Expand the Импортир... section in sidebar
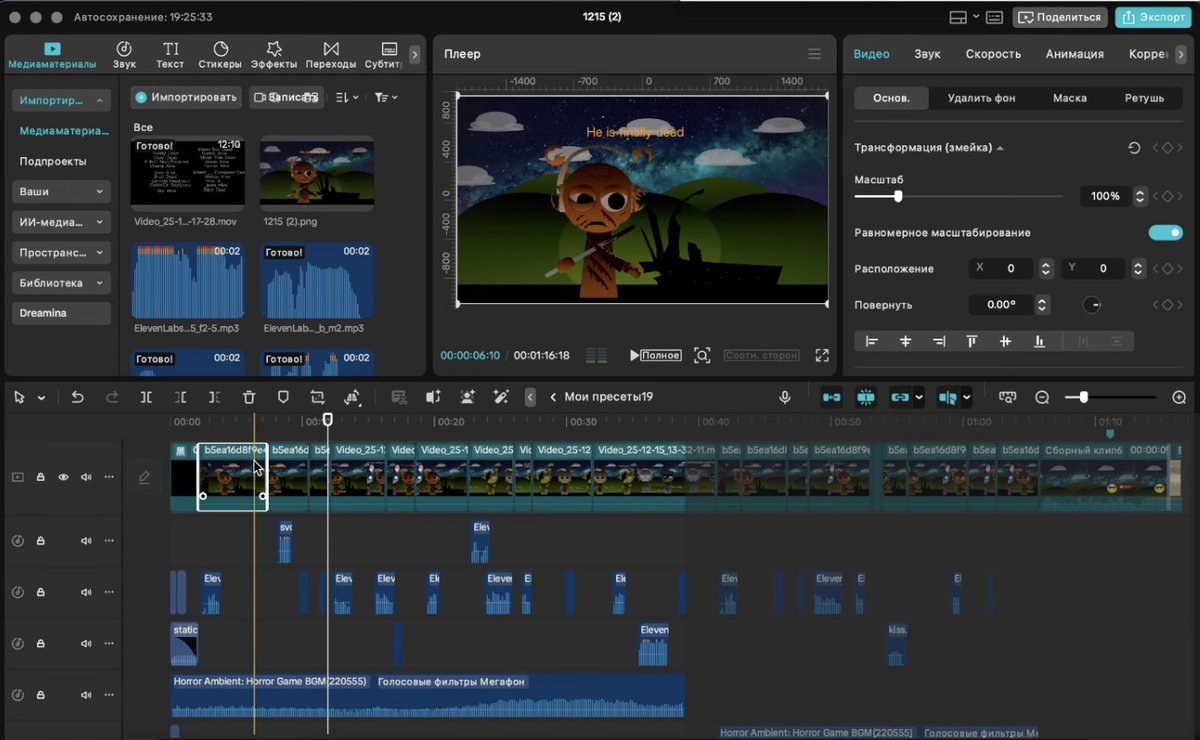Screen dimensions: 1200x740 61,101
